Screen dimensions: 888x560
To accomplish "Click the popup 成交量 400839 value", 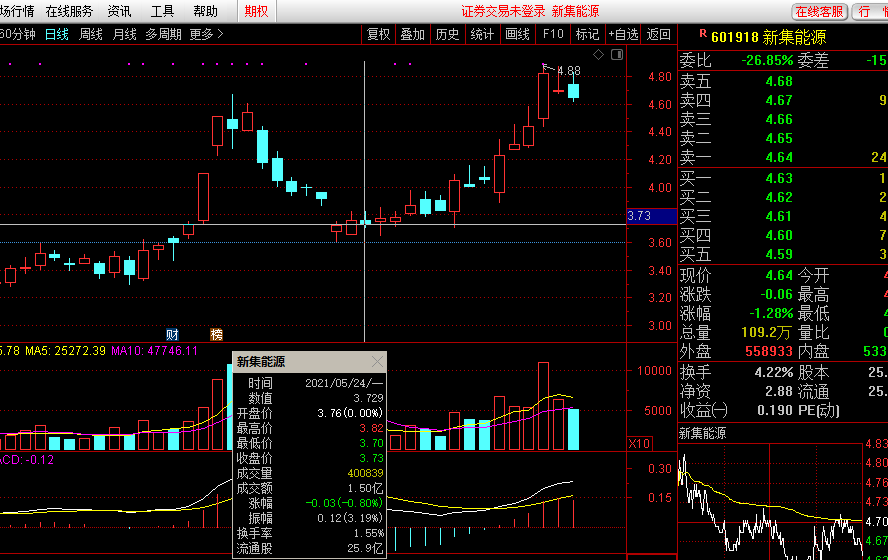I will 365,473.
